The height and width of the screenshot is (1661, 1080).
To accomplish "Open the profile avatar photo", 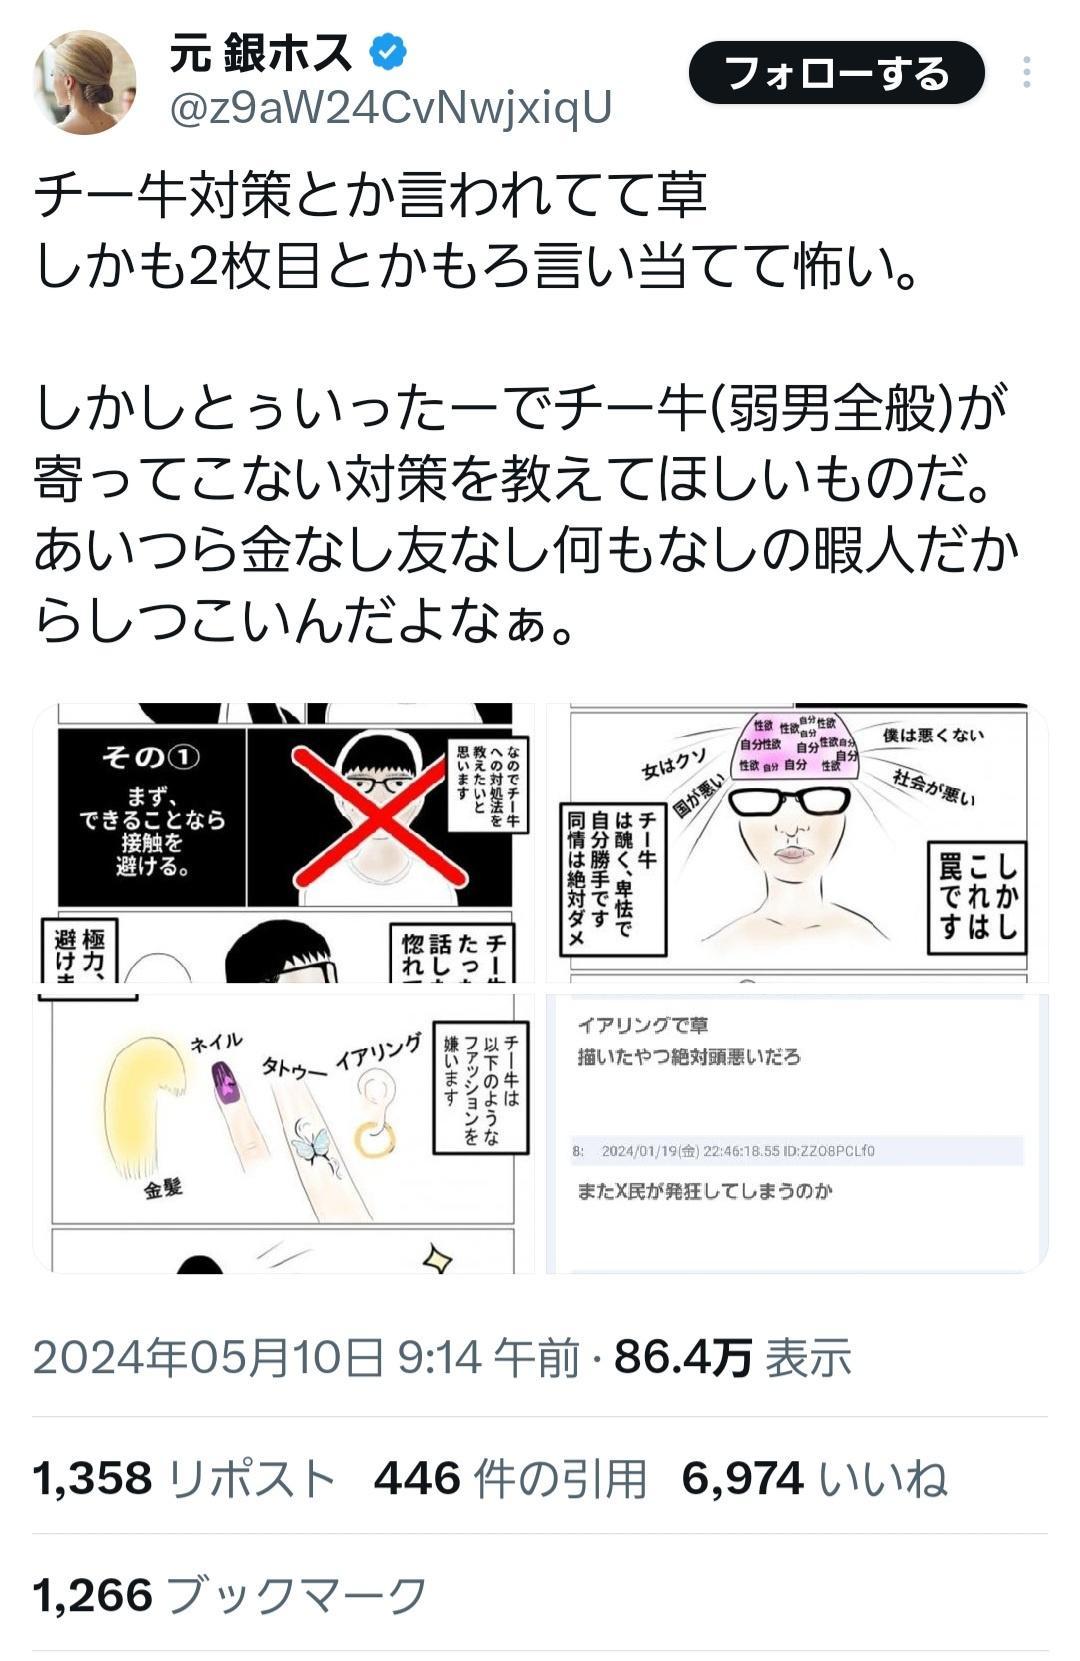I will pos(85,82).
